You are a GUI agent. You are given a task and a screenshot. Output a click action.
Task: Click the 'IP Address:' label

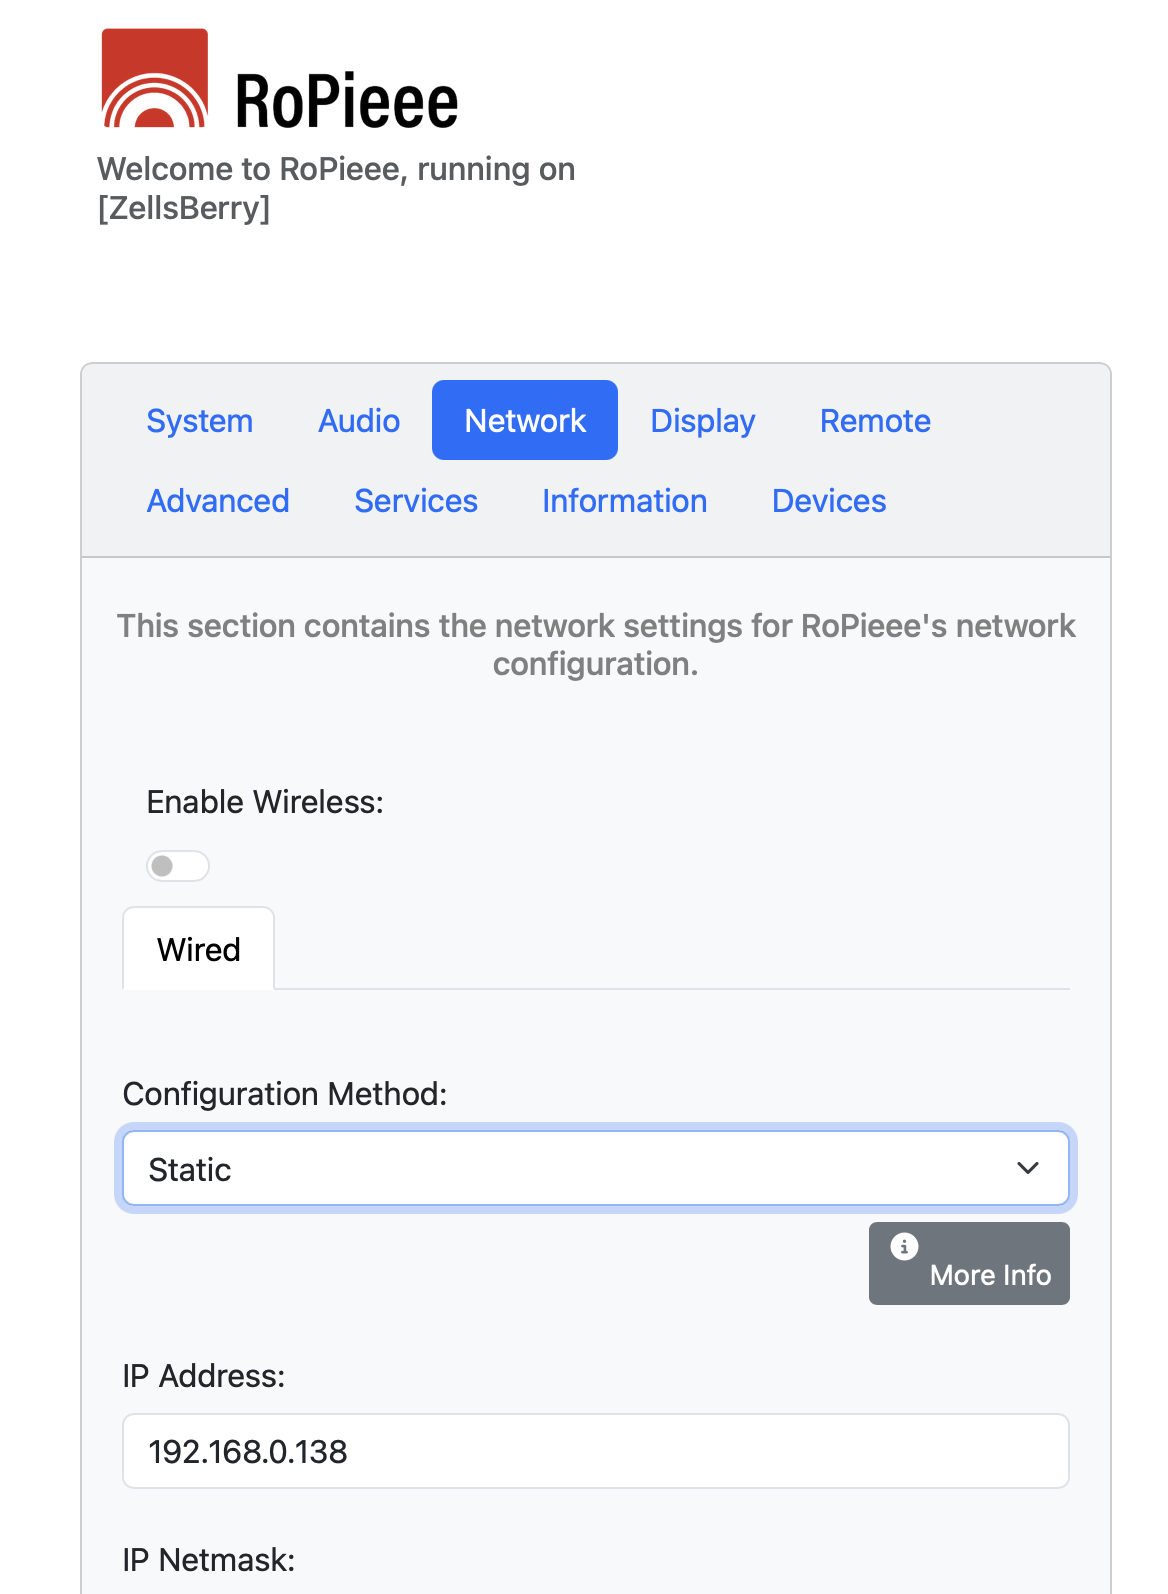pos(204,1376)
